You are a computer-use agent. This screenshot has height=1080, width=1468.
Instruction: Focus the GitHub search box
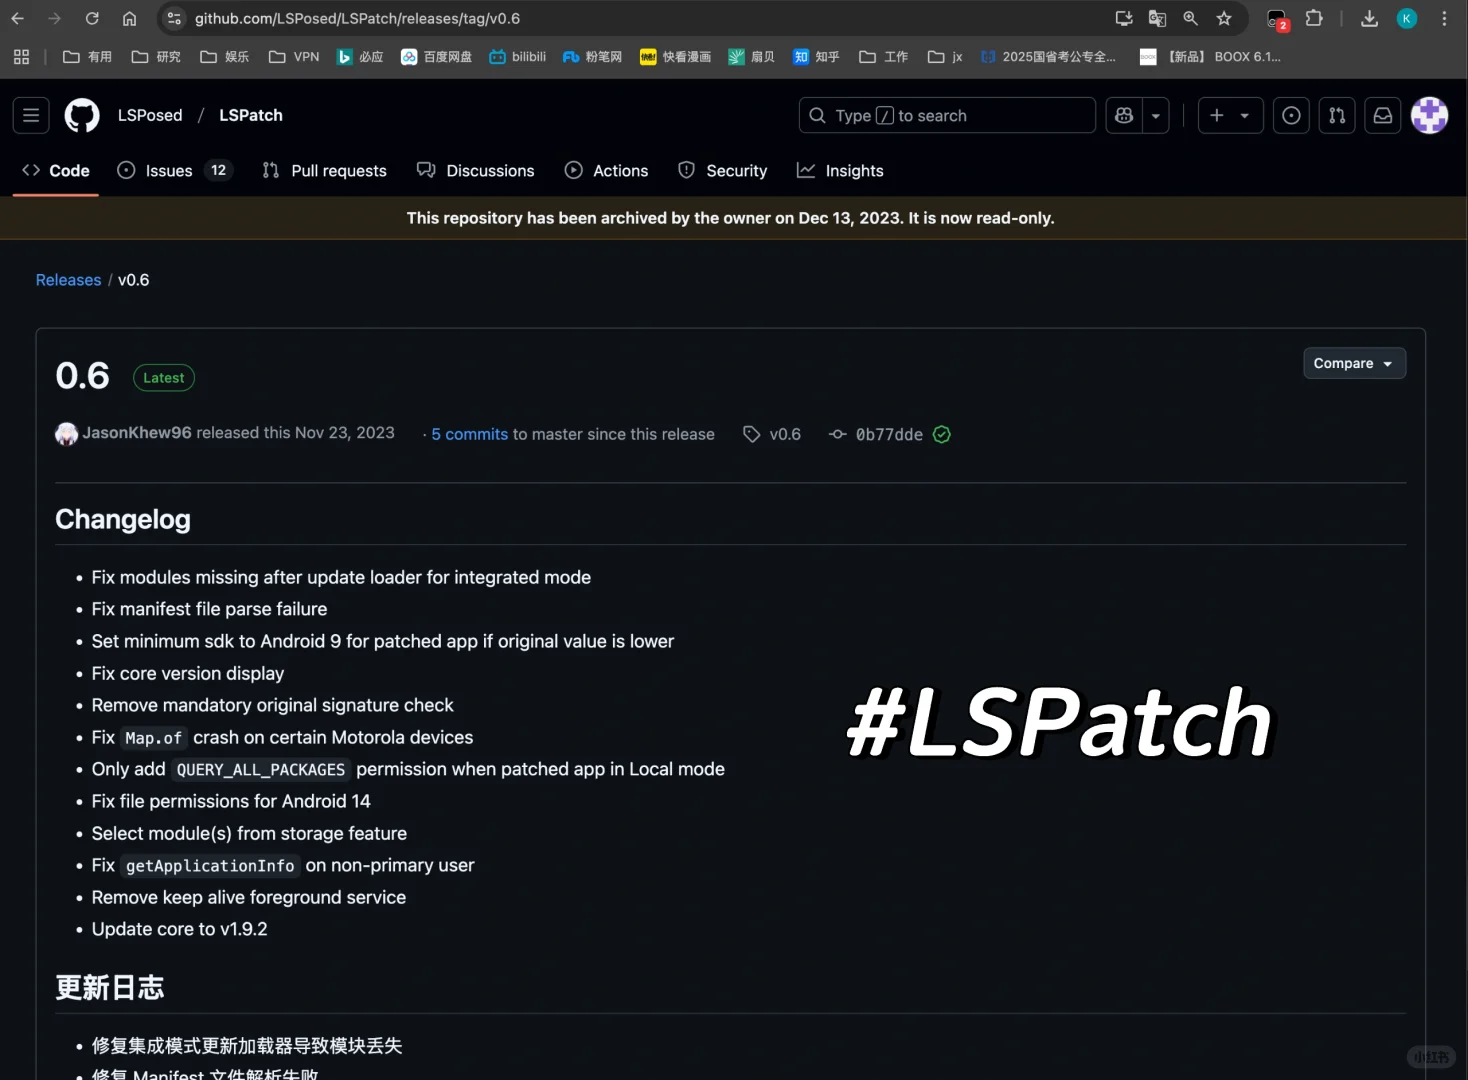(x=947, y=115)
